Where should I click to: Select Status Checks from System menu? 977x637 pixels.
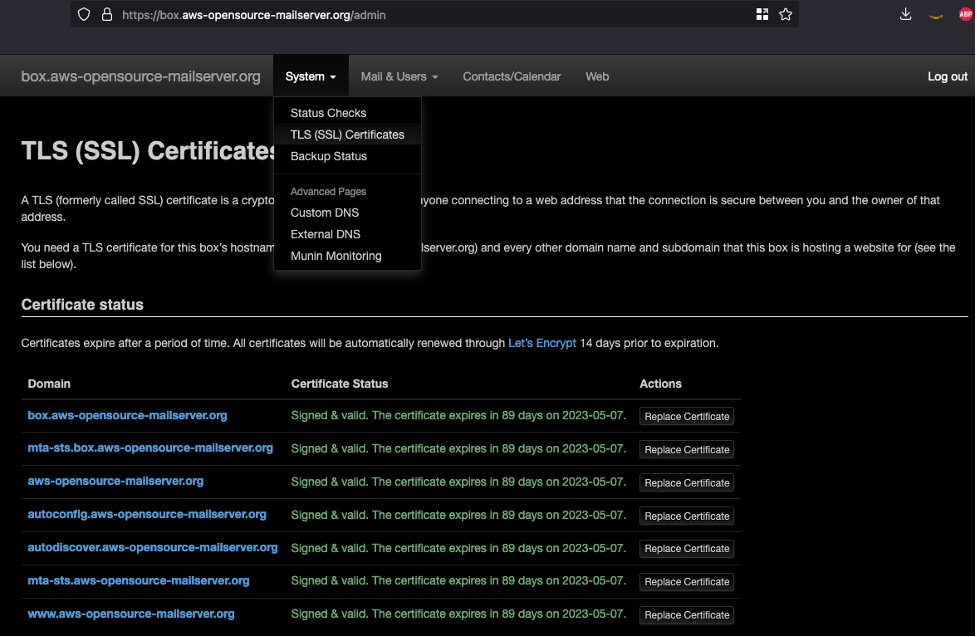tap(328, 113)
